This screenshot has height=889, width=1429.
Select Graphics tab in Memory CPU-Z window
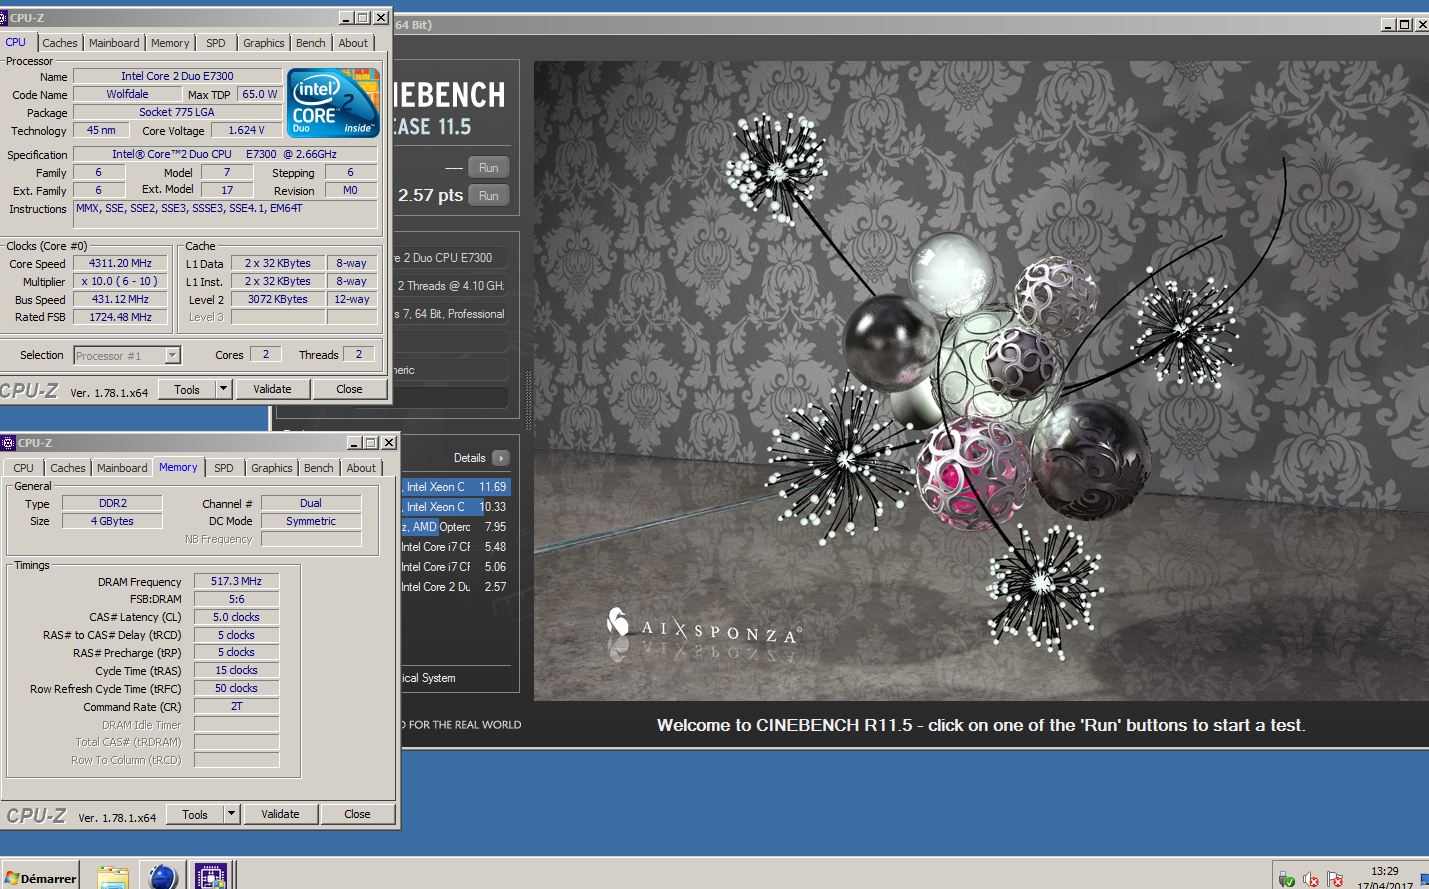pos(272,468)
